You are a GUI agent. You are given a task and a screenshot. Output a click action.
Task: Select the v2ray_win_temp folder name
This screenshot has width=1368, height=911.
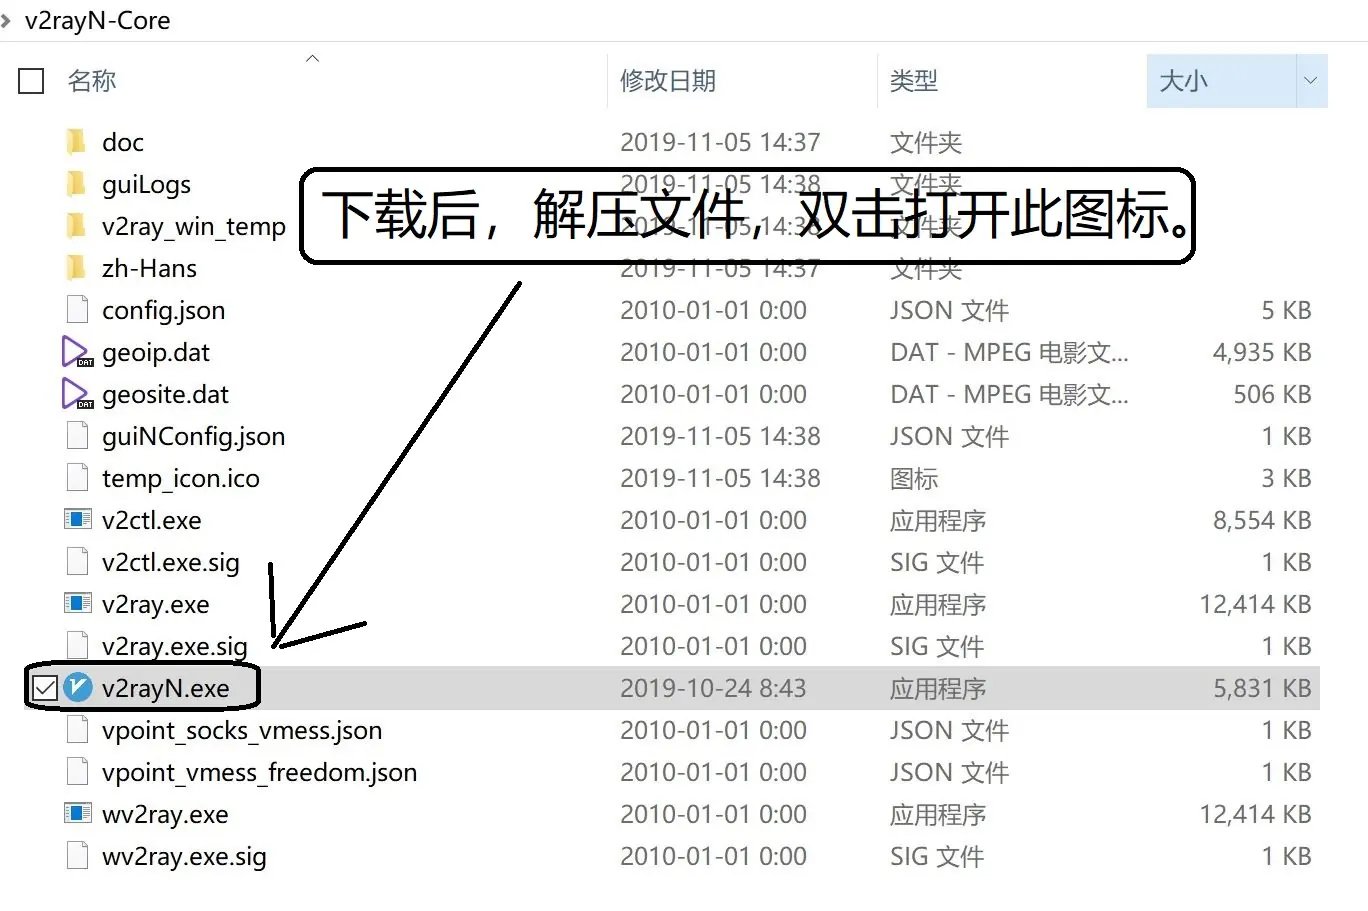[194, 226]
